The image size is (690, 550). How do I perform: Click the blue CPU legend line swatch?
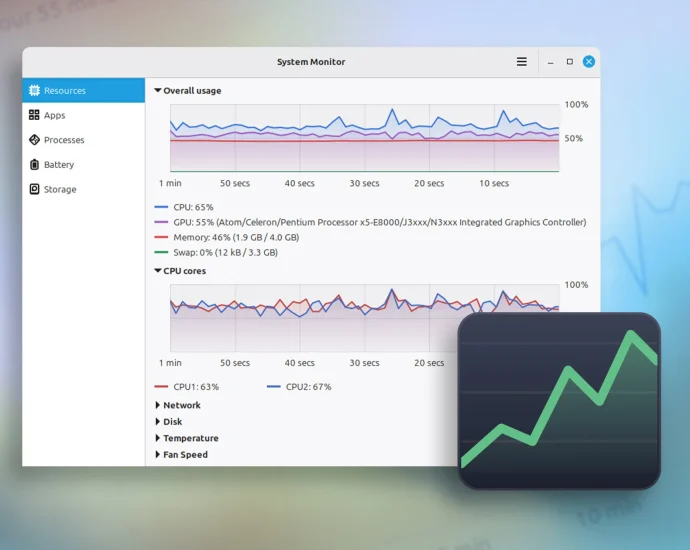pos(161,207)
